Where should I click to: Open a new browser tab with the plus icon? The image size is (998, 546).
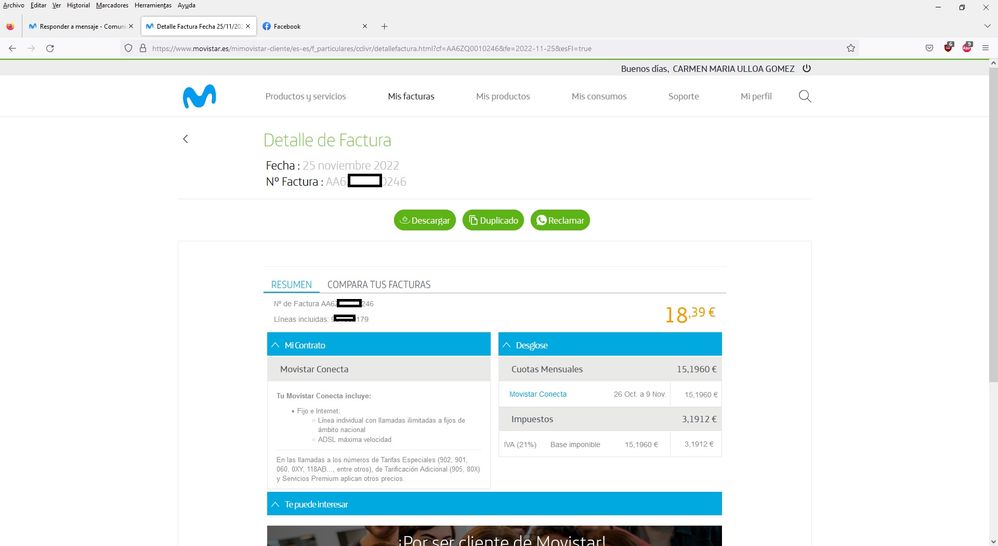coord(384,26)
